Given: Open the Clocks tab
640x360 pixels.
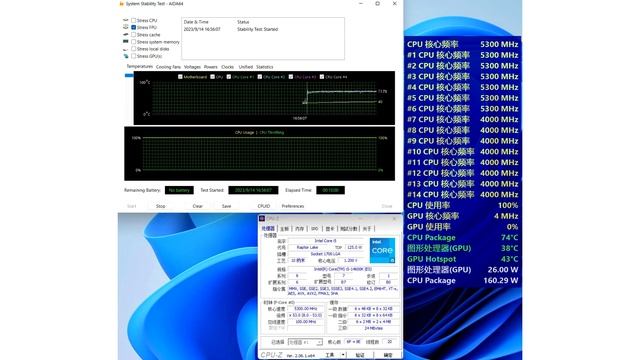Looking at the screenshot, I should pyautogui.click(x=227, y=67).
